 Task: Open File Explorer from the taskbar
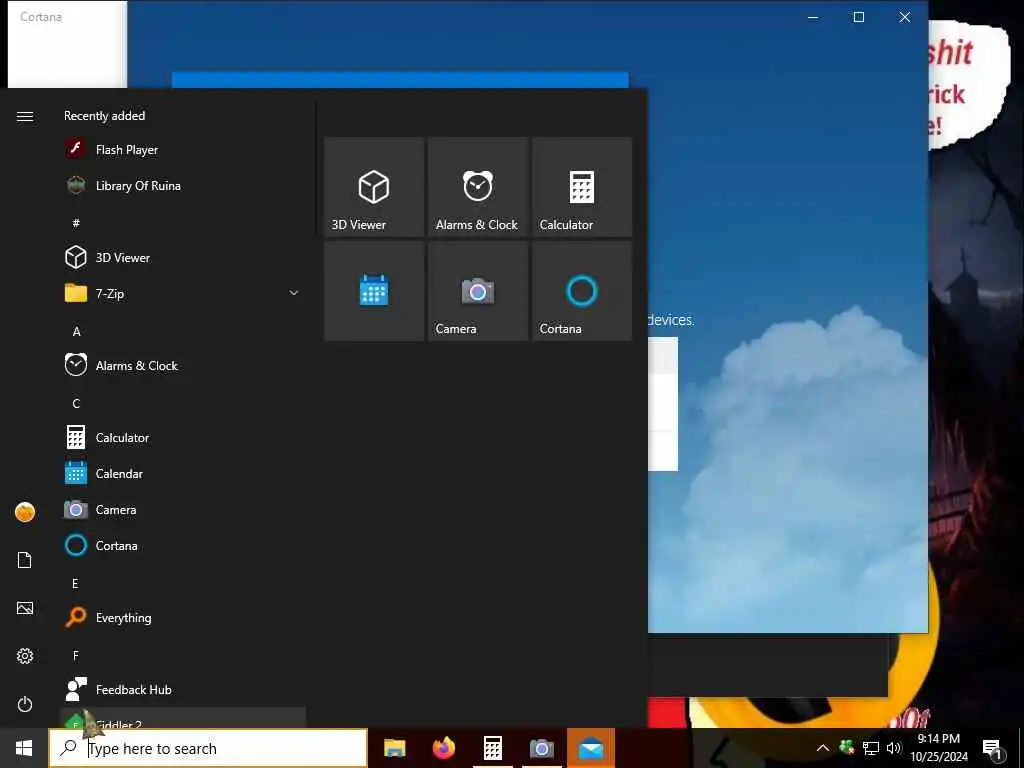pos(394,748)
